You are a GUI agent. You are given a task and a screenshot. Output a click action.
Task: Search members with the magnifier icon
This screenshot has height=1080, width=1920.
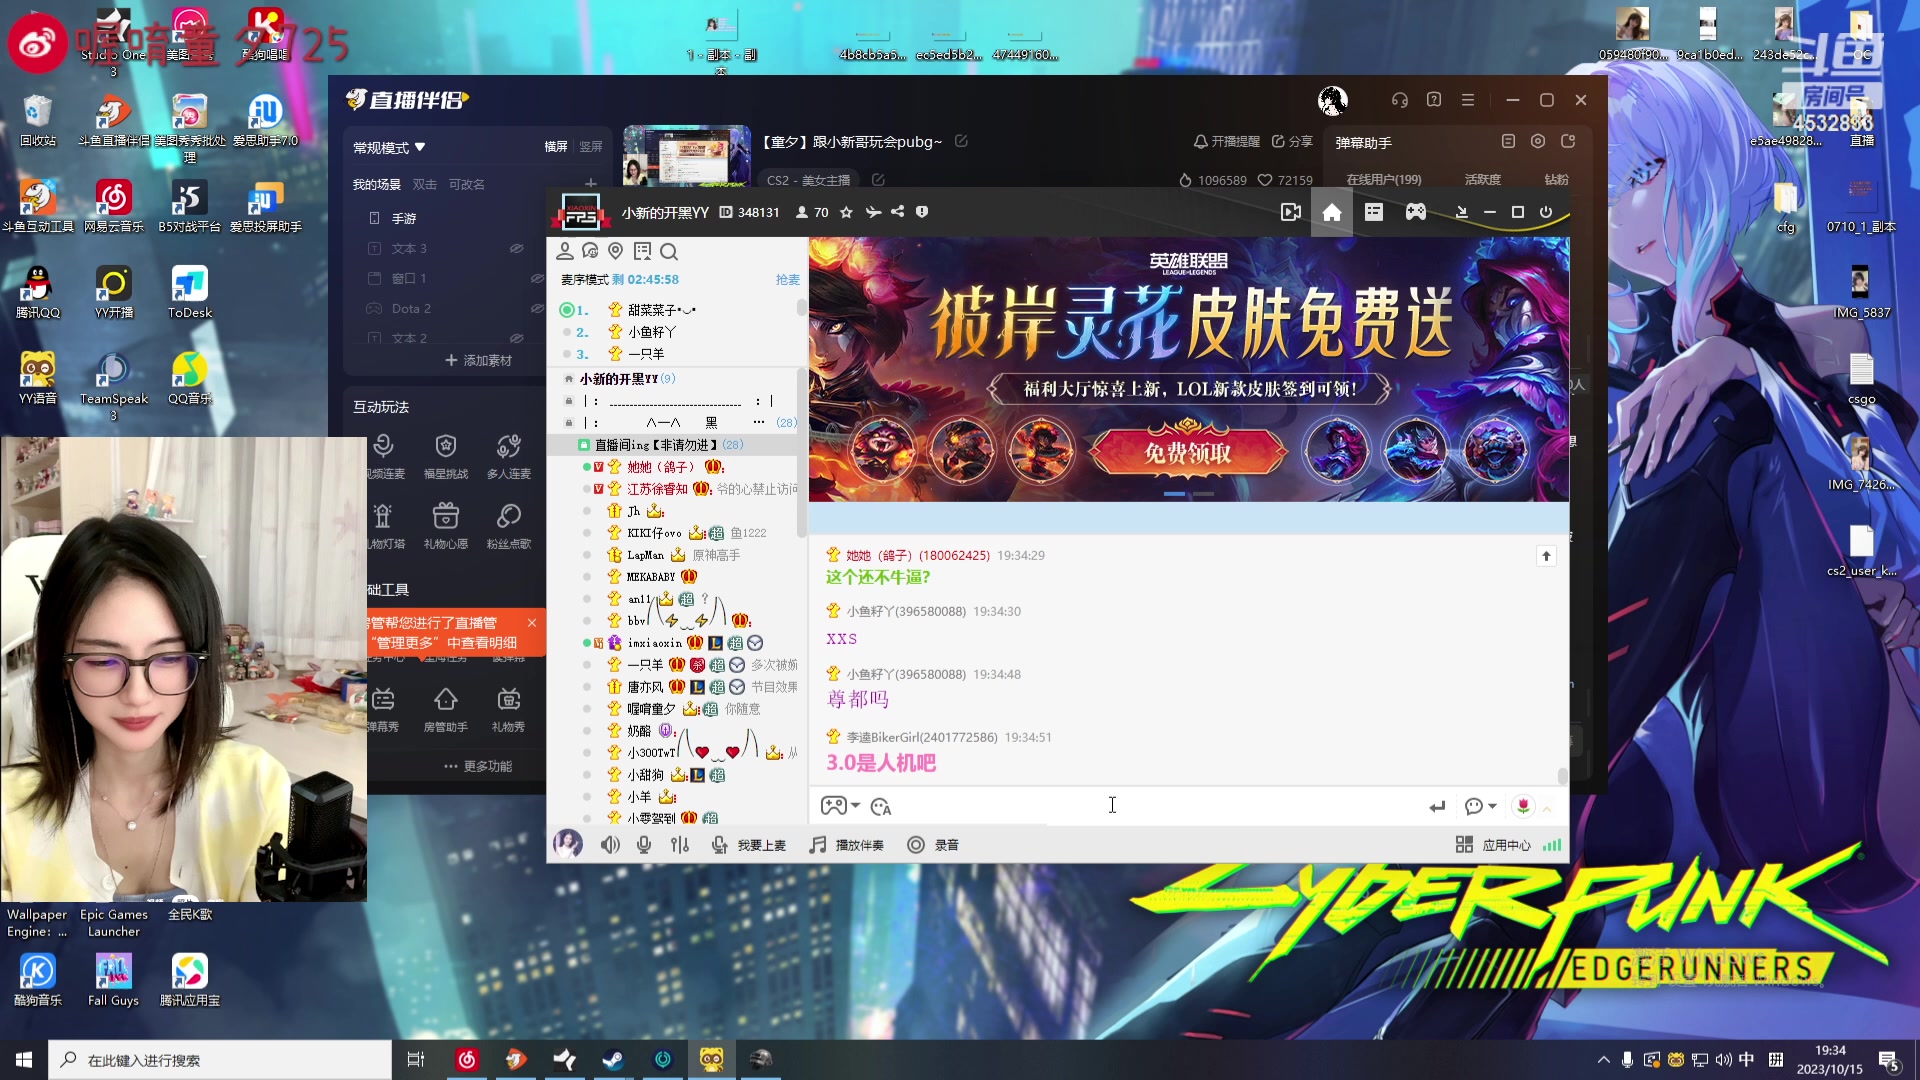coord(669,251)
